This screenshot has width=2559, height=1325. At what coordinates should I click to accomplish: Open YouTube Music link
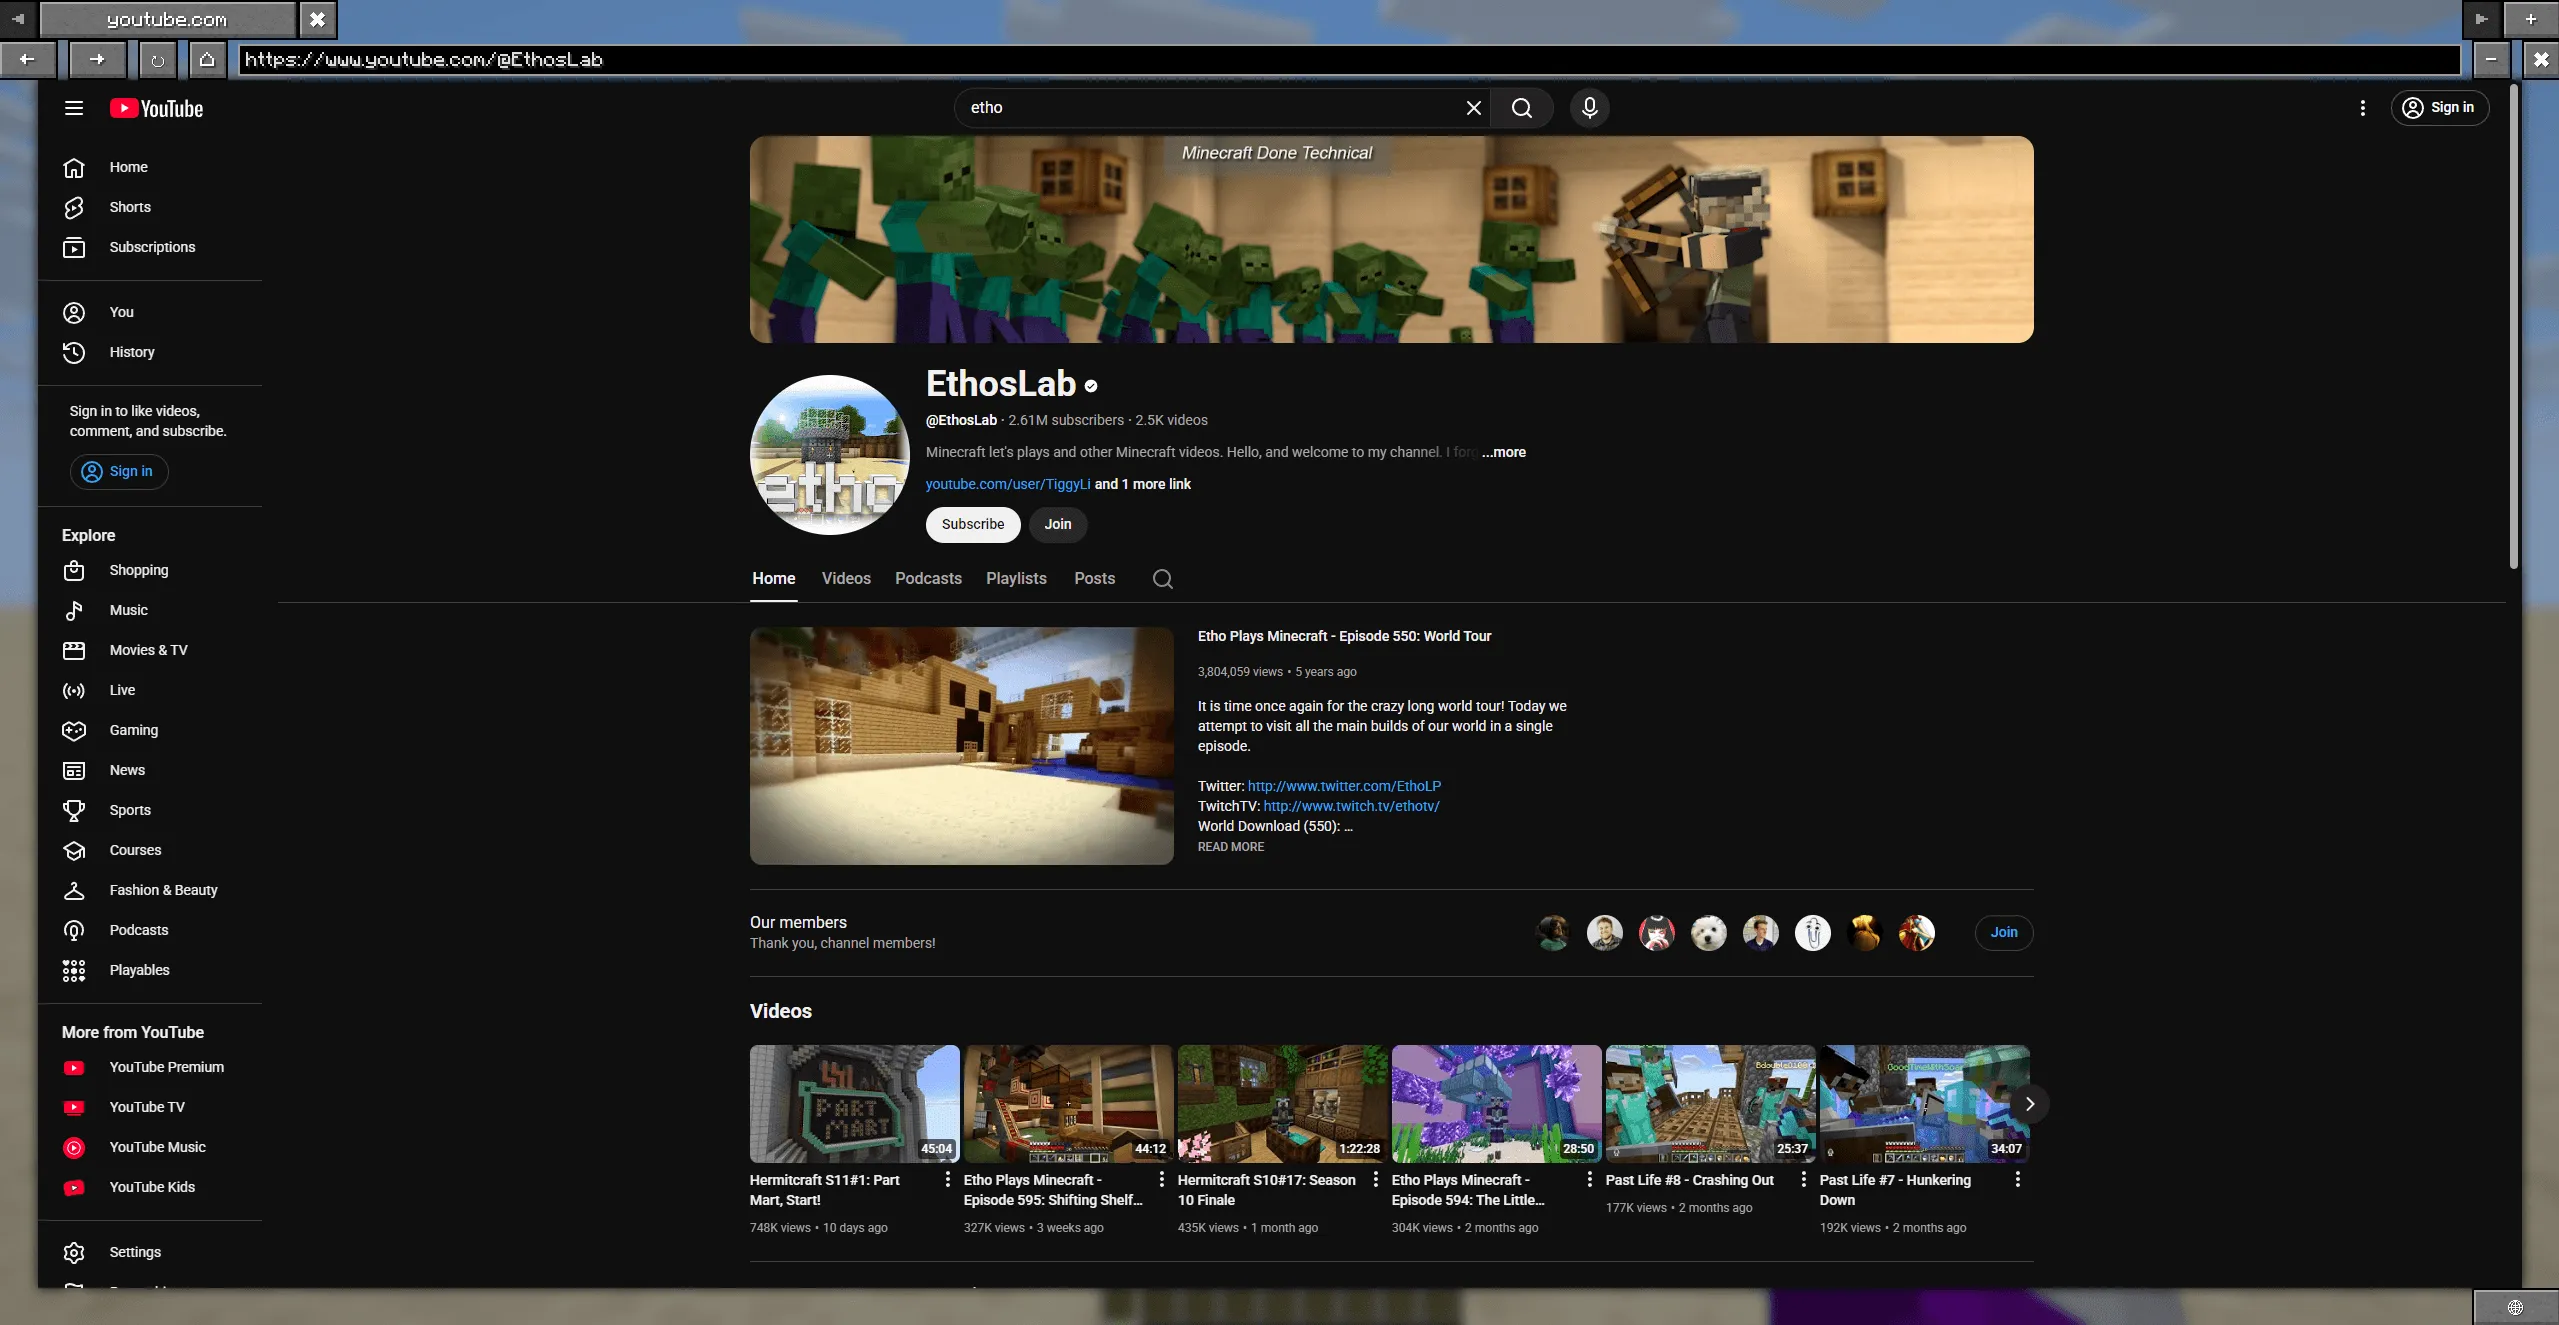[150, 1147]
